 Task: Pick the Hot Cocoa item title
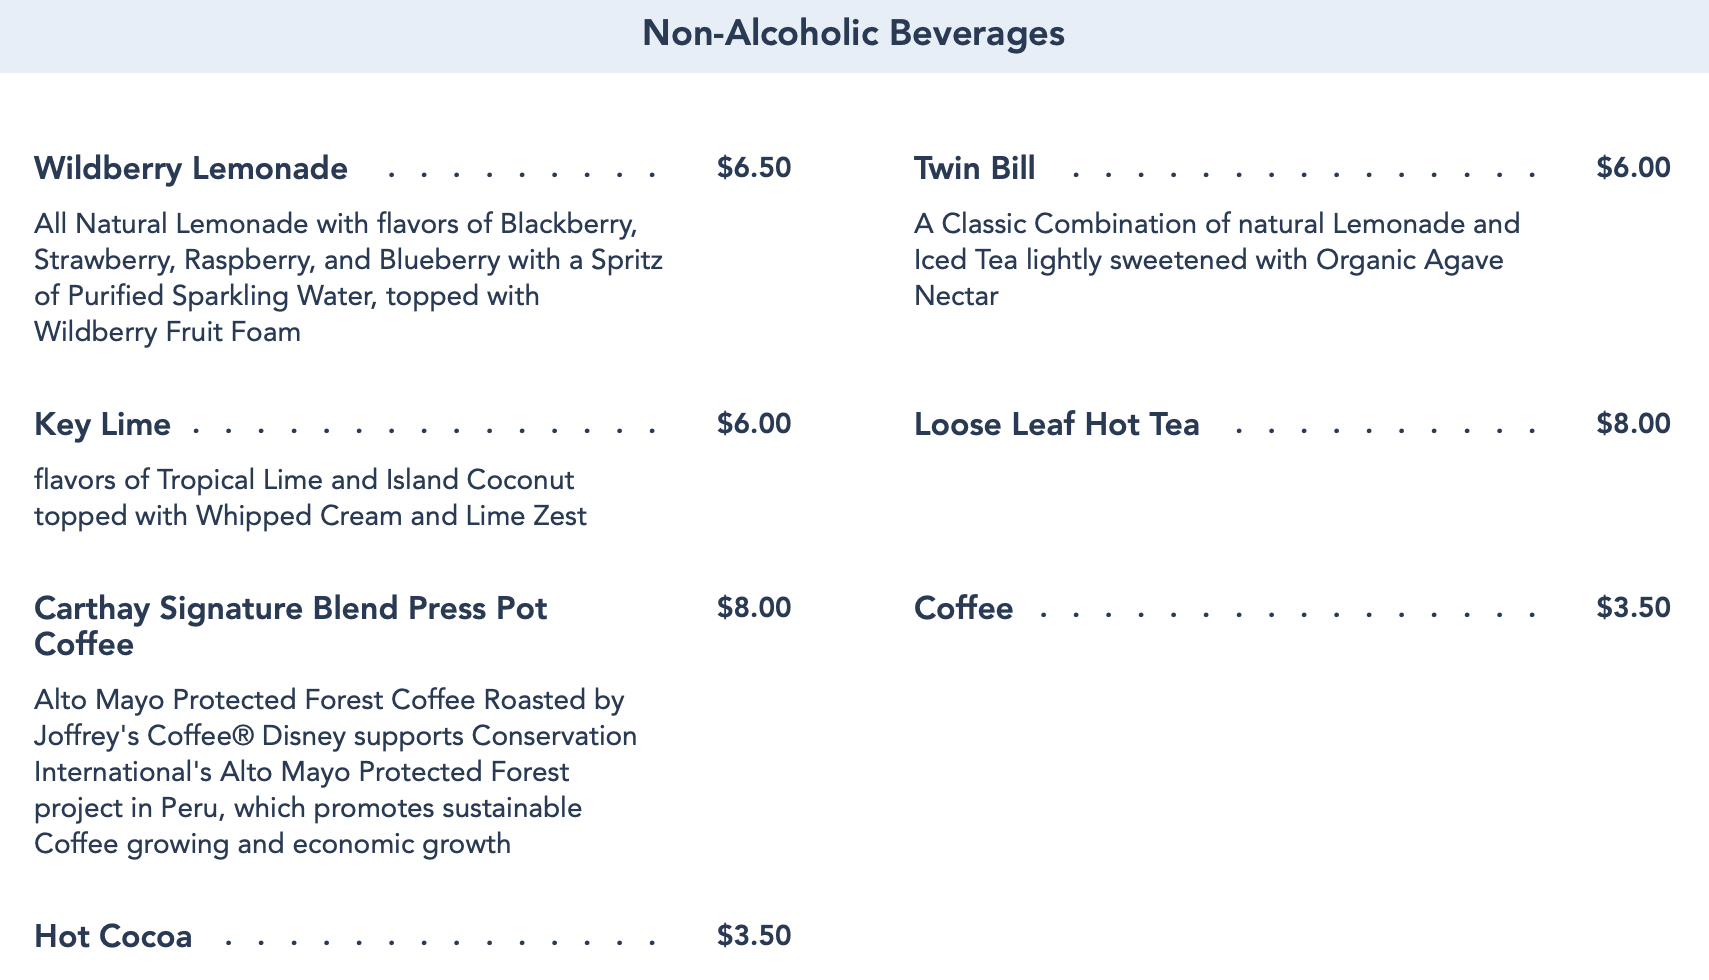[x=113, y=936]
